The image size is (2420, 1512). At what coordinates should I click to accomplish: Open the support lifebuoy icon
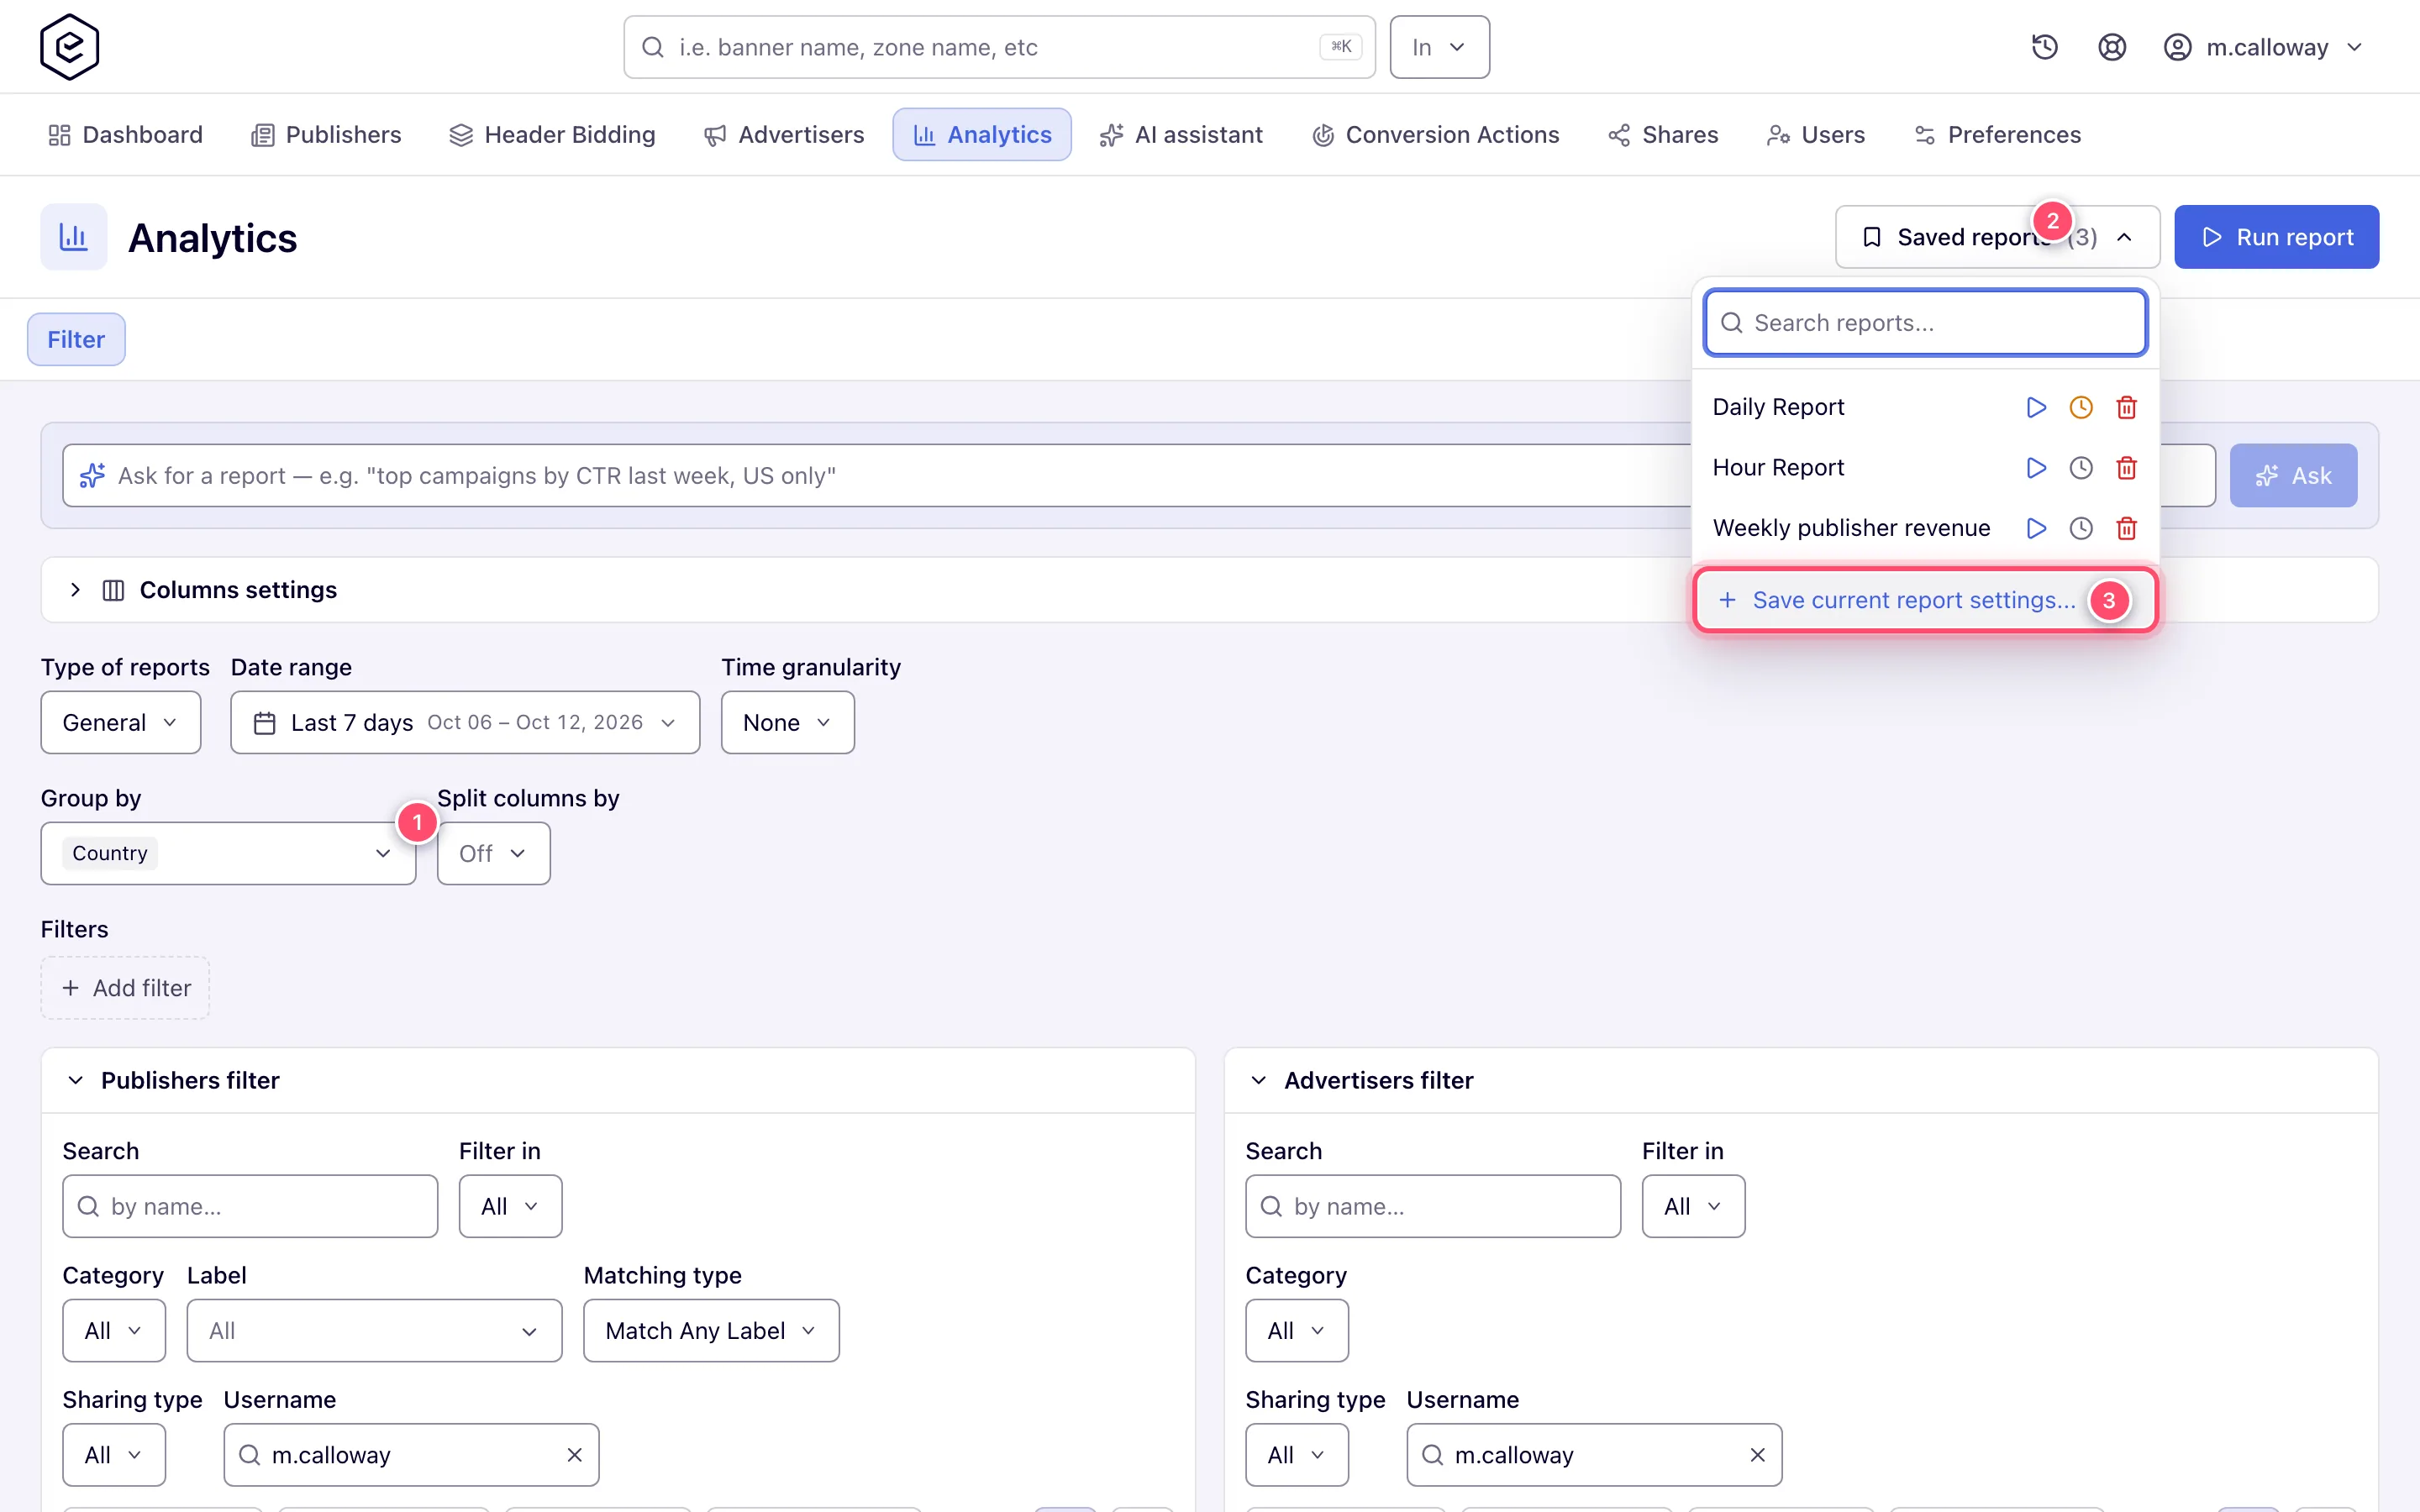(2111, 47)
